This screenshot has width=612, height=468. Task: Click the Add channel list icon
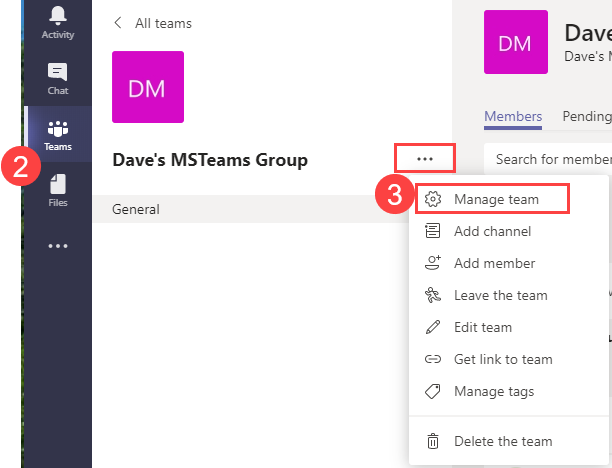pos(432,231)
